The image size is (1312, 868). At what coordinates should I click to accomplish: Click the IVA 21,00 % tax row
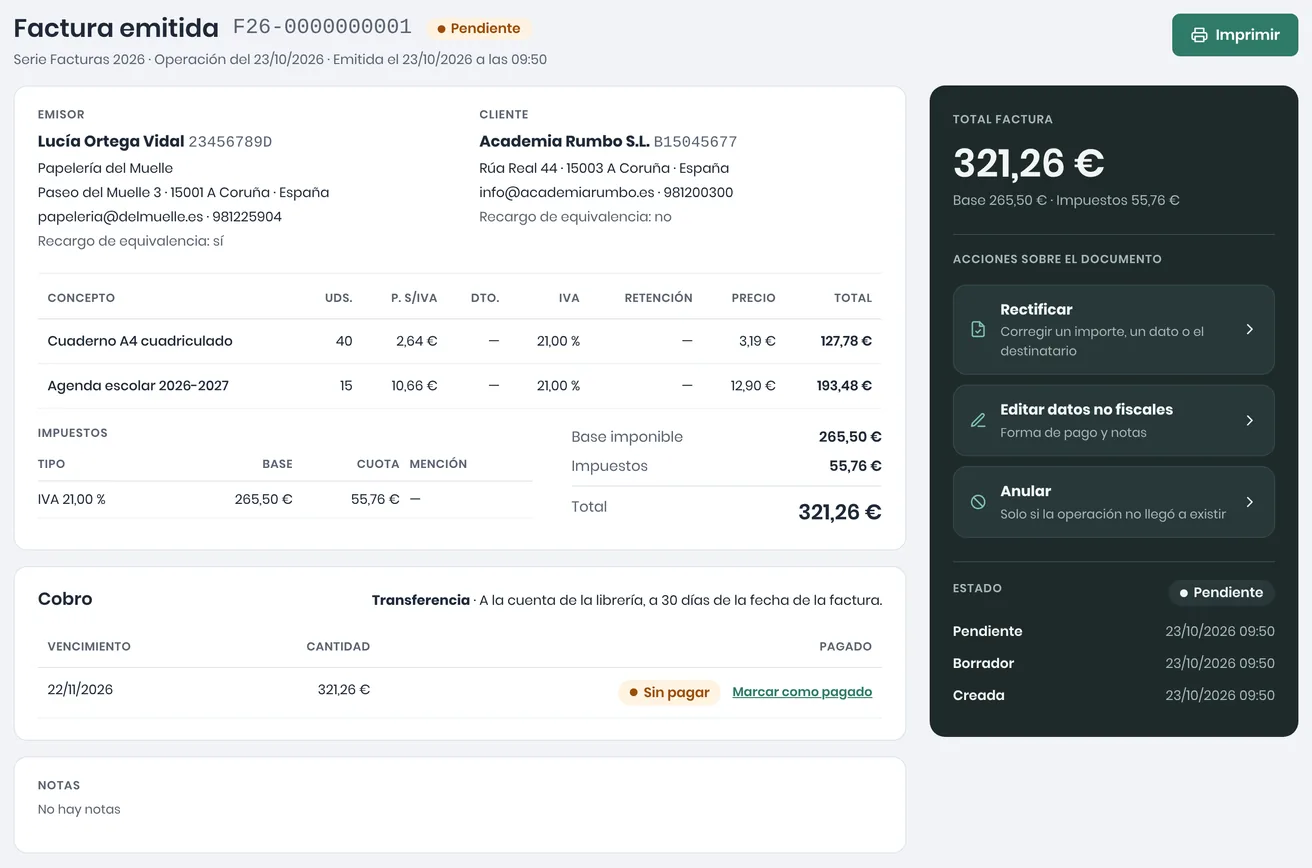click(285, 499)
